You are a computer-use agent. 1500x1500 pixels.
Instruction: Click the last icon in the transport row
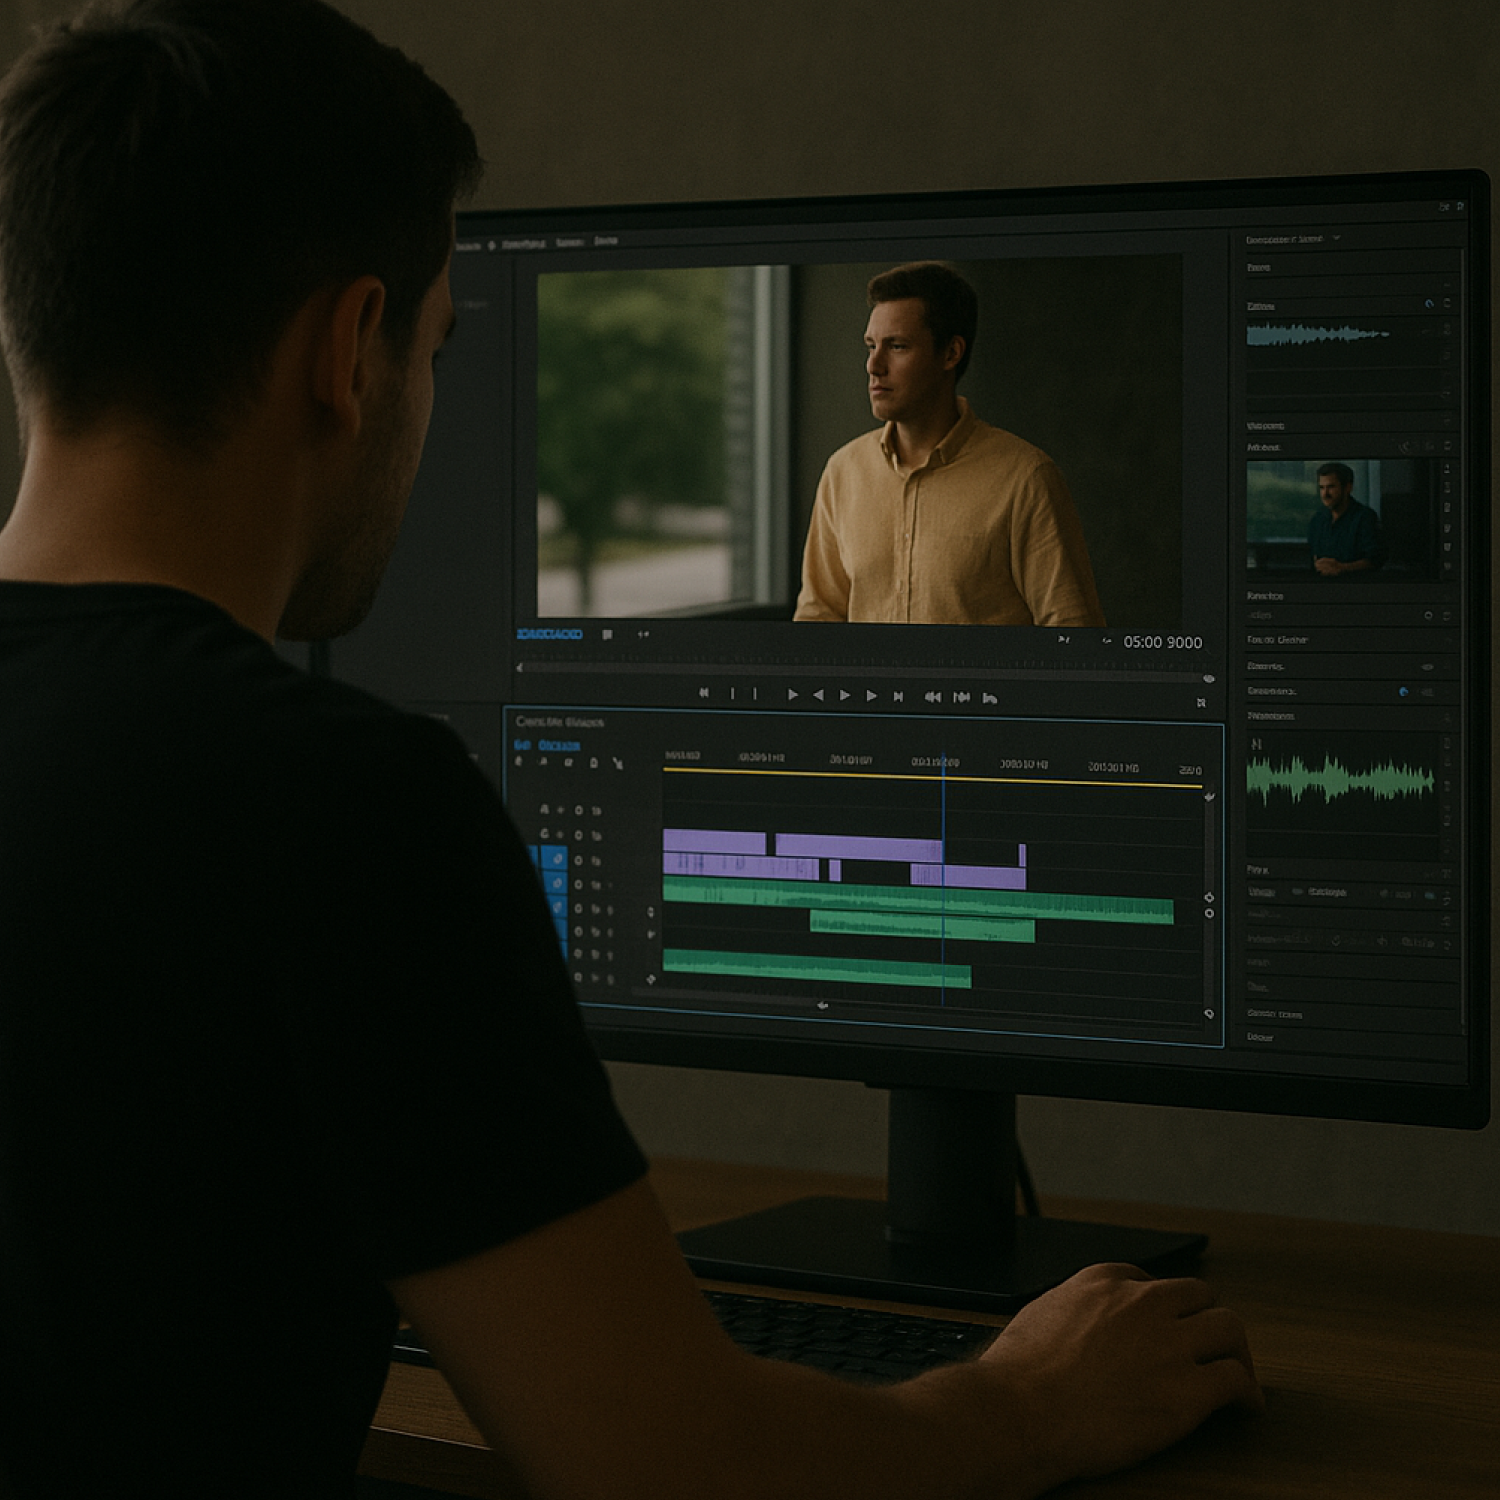[990, 698]
